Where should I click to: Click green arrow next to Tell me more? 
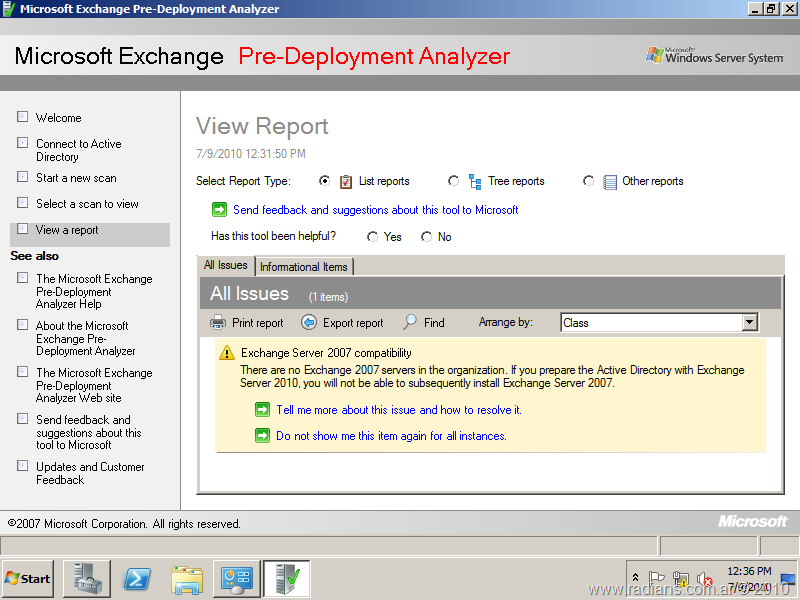(262, 410)
